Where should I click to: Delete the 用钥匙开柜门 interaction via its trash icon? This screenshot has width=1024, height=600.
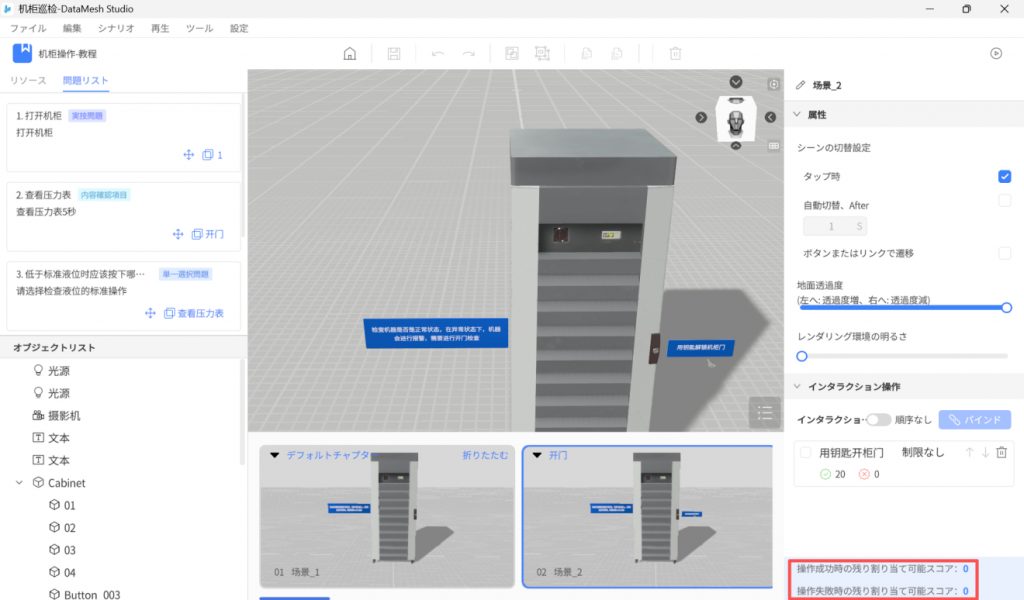1001,453
